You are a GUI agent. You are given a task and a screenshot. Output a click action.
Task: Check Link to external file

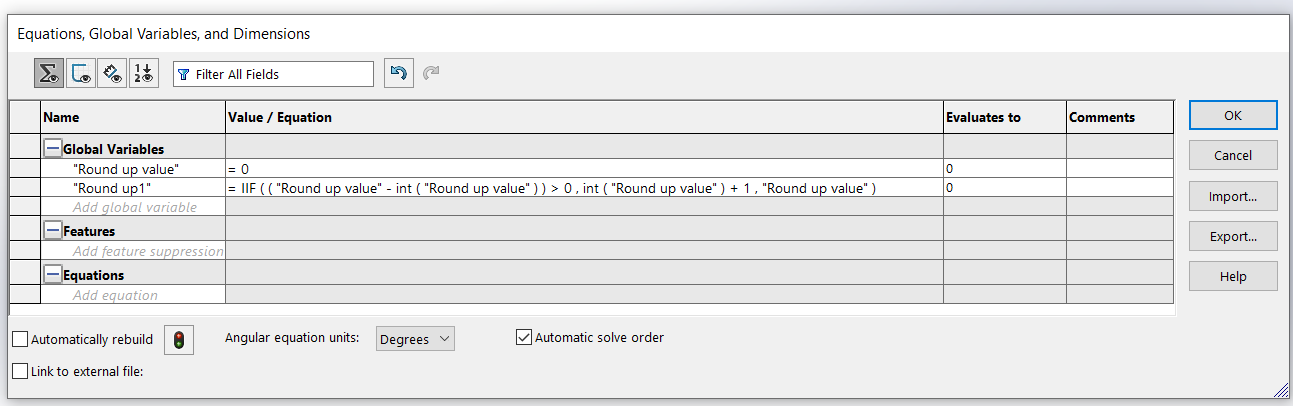pyautogui.click(x=20, y=371)
